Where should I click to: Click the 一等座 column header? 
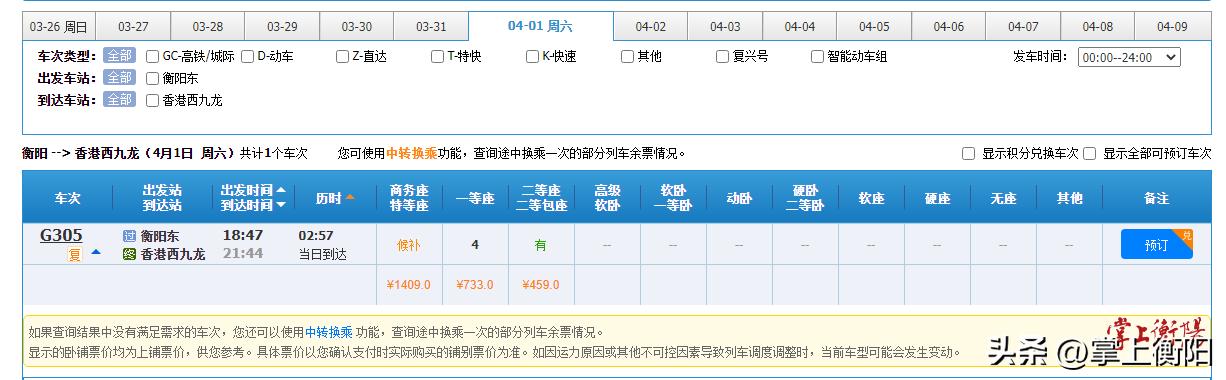[x=475, y=198]
